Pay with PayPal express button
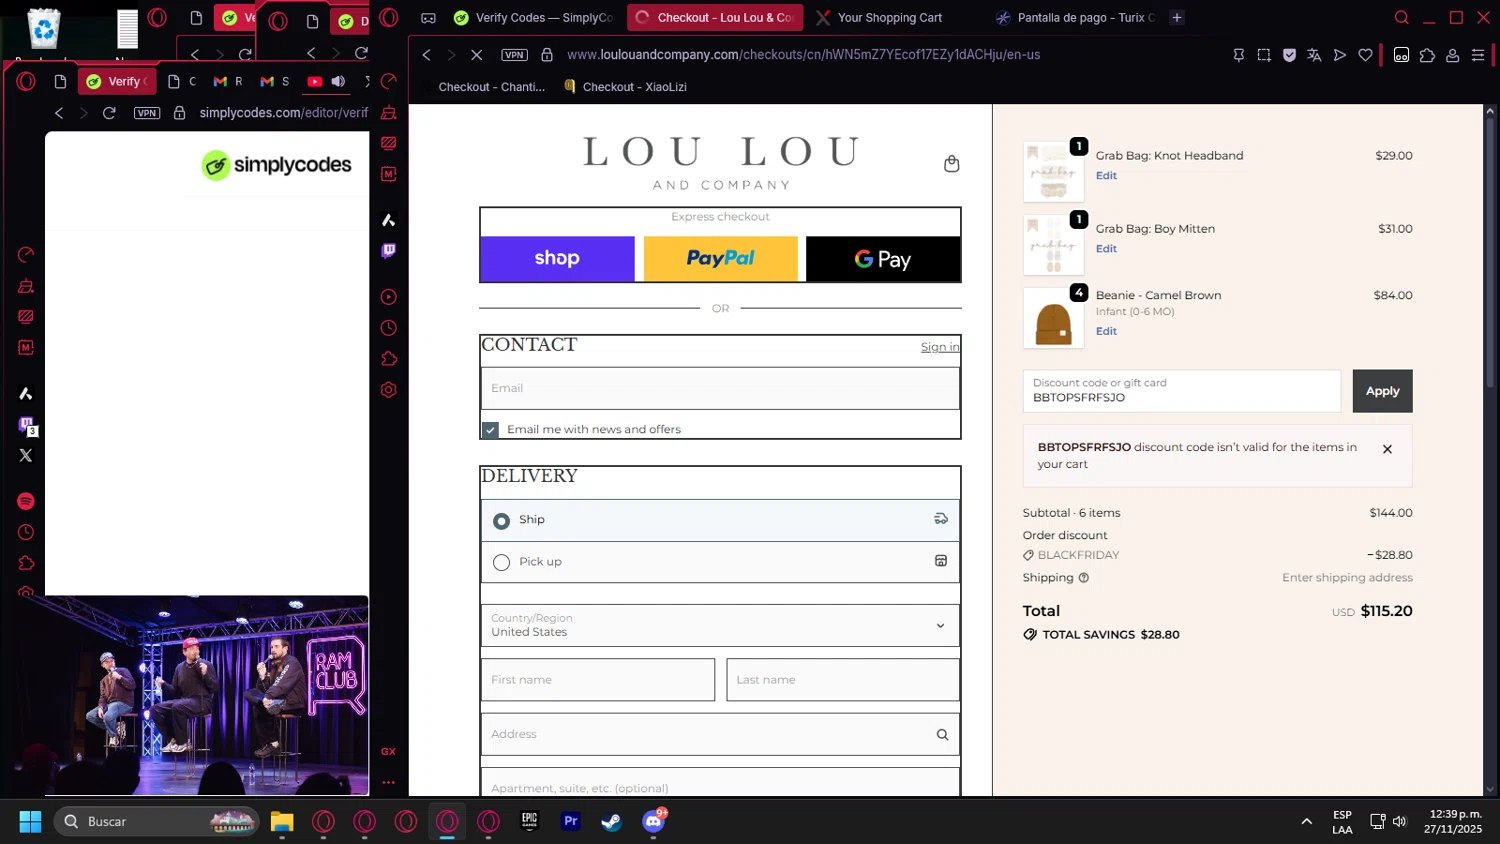Viewport: 1500px width, 844px height. pyautogui.click(x=720, y=259)
